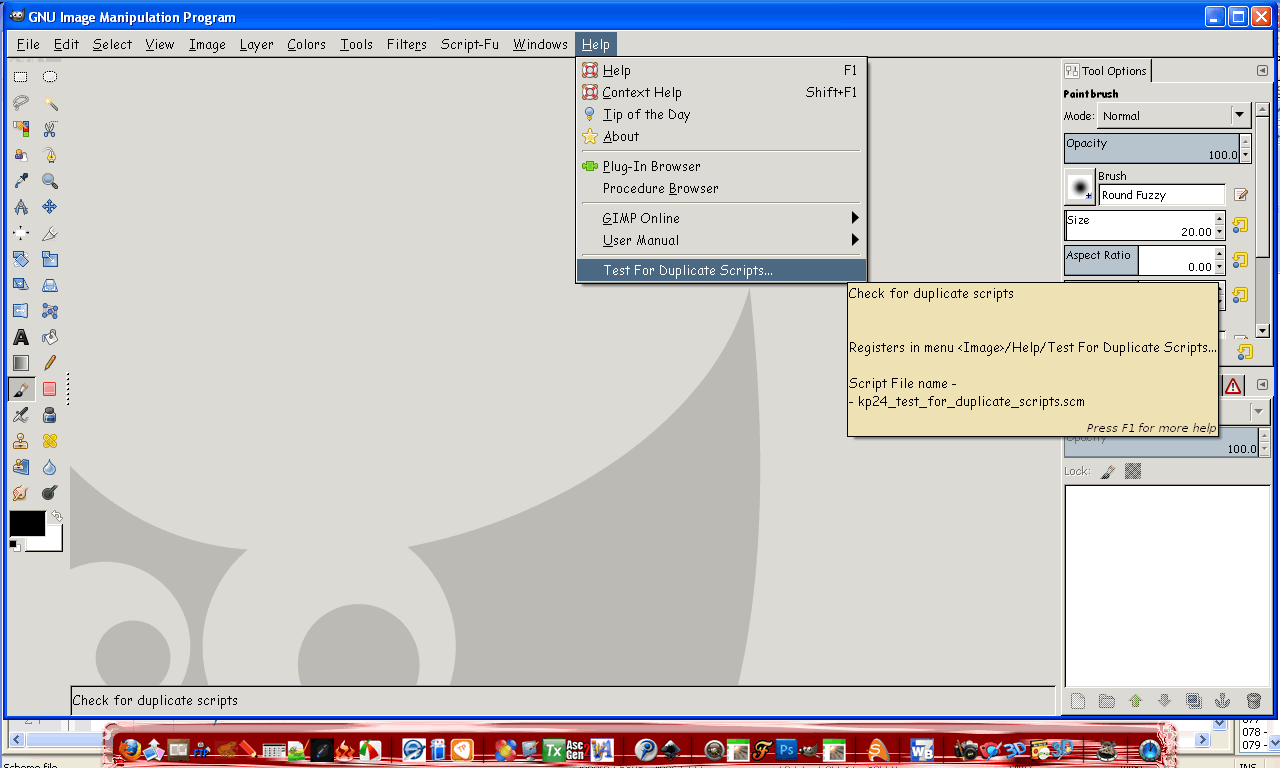Delete layer using the trash icon
This screenshot has height=768, width=1280.
(x=1253, y=701)
